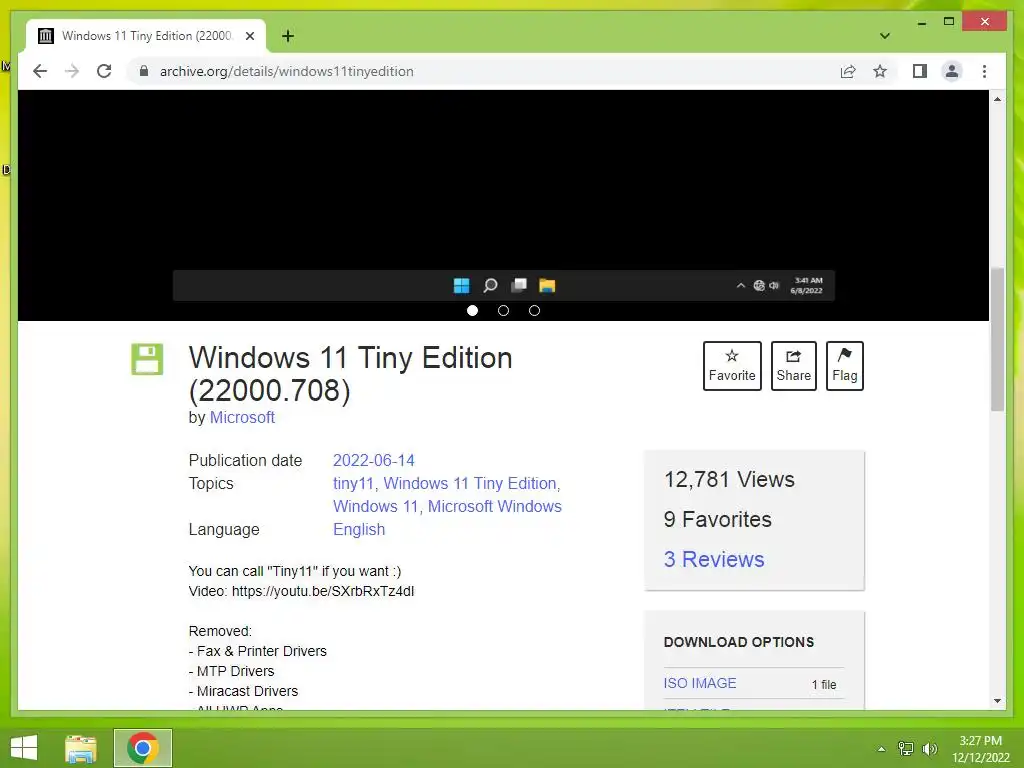
Task: Open the network tray icon
Action: [906, 748]
